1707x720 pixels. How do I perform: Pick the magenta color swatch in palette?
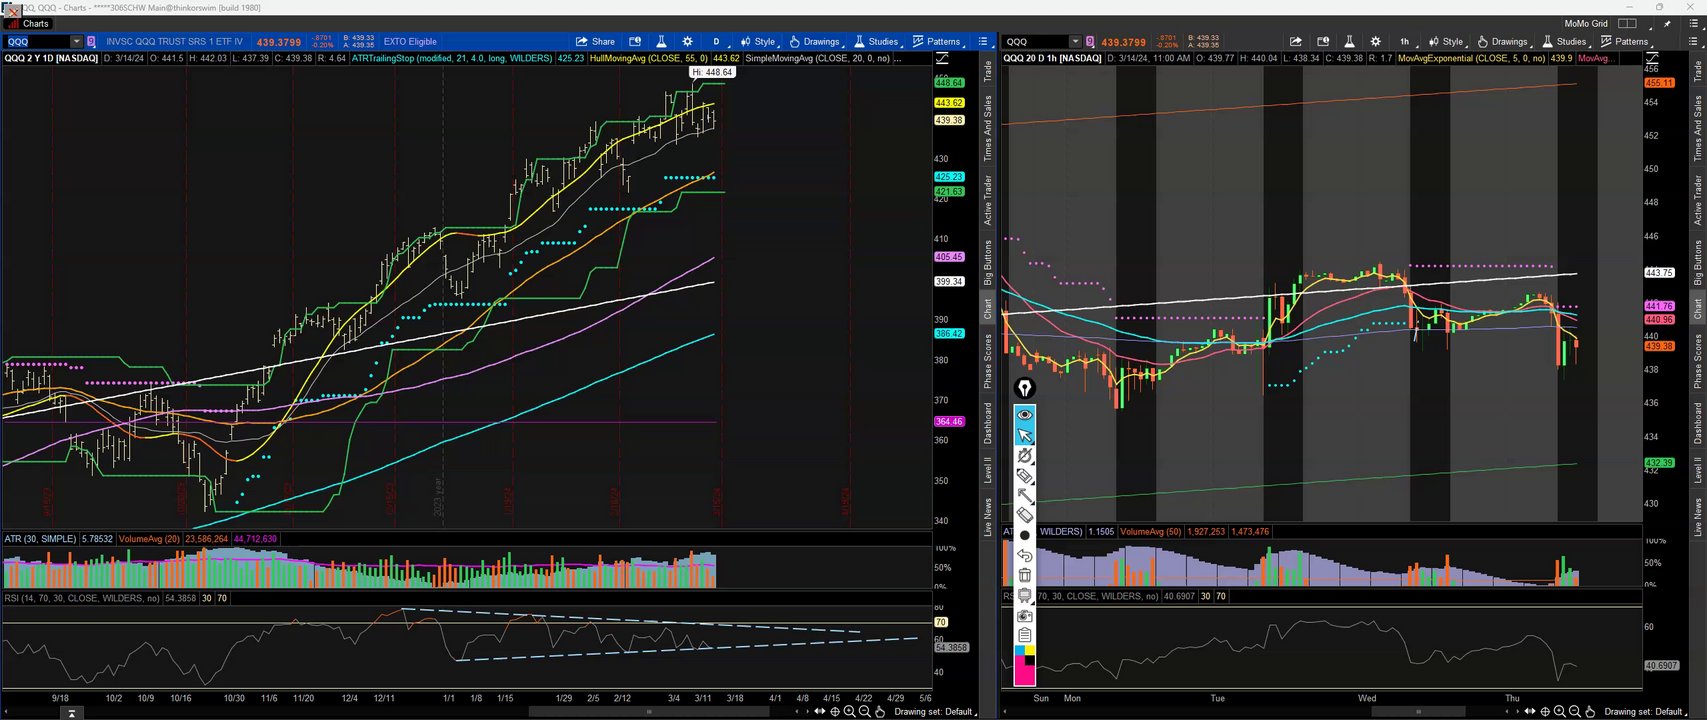click(1024, 674)
